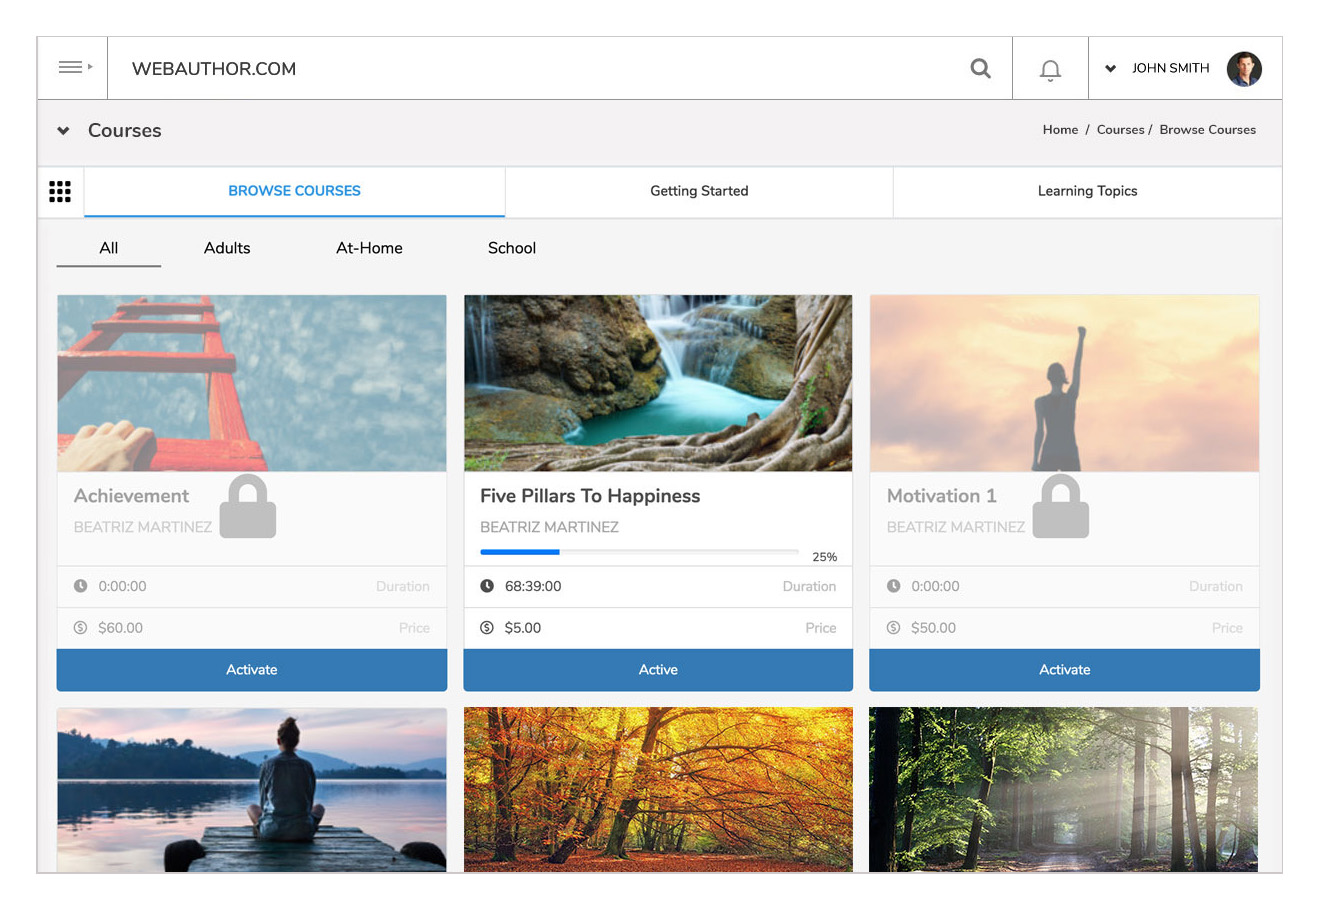Click the lock icon on Motivation 1 course
Screen dimensions: 1319x910
point(1060,507)
